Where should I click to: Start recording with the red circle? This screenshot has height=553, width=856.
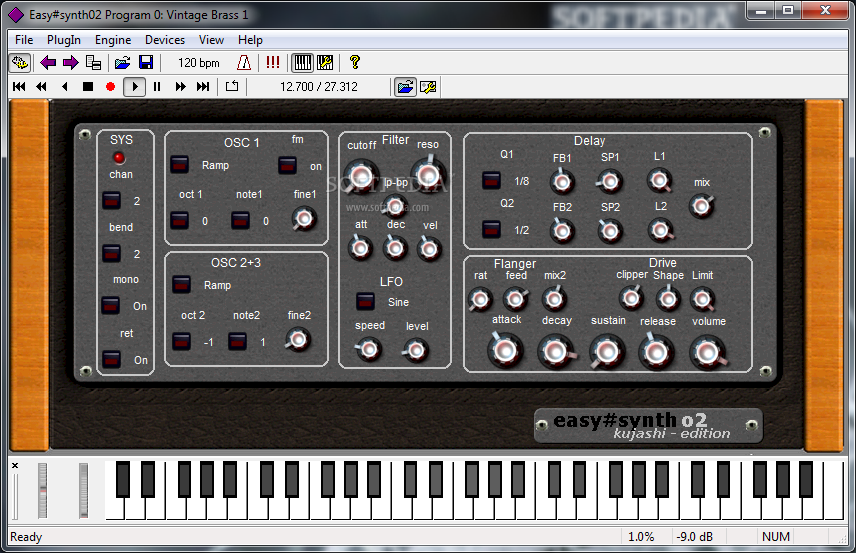[x=110, y=87]
